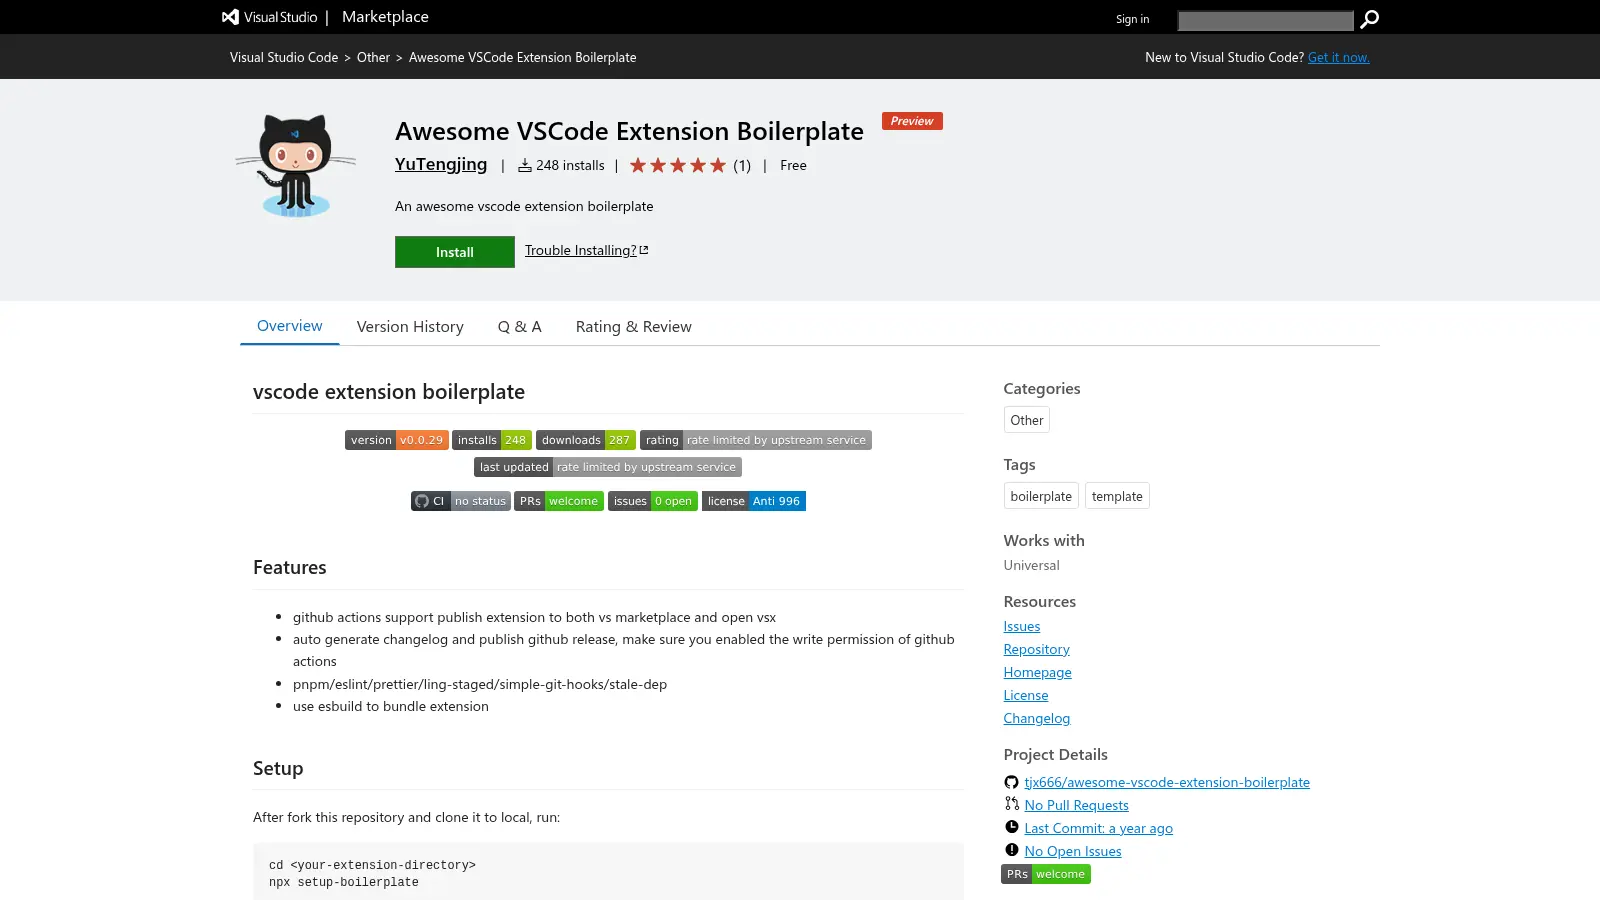
Task: Click the five-star rating icons
Action: (678, 165)
